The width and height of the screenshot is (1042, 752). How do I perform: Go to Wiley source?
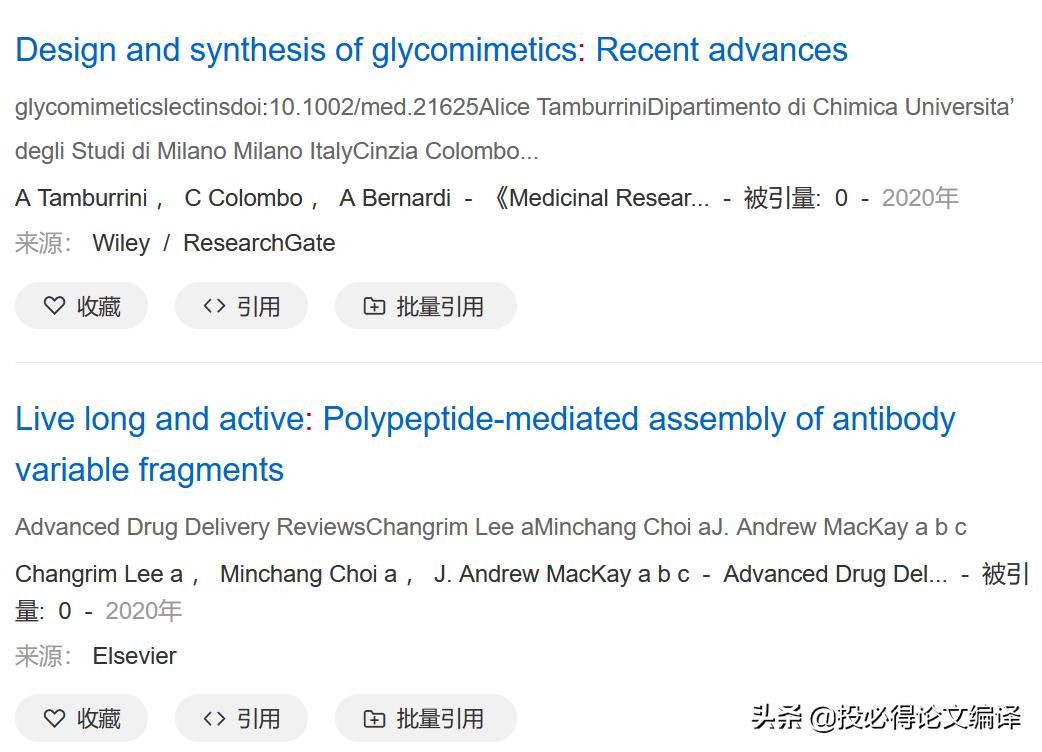[121, 243]
